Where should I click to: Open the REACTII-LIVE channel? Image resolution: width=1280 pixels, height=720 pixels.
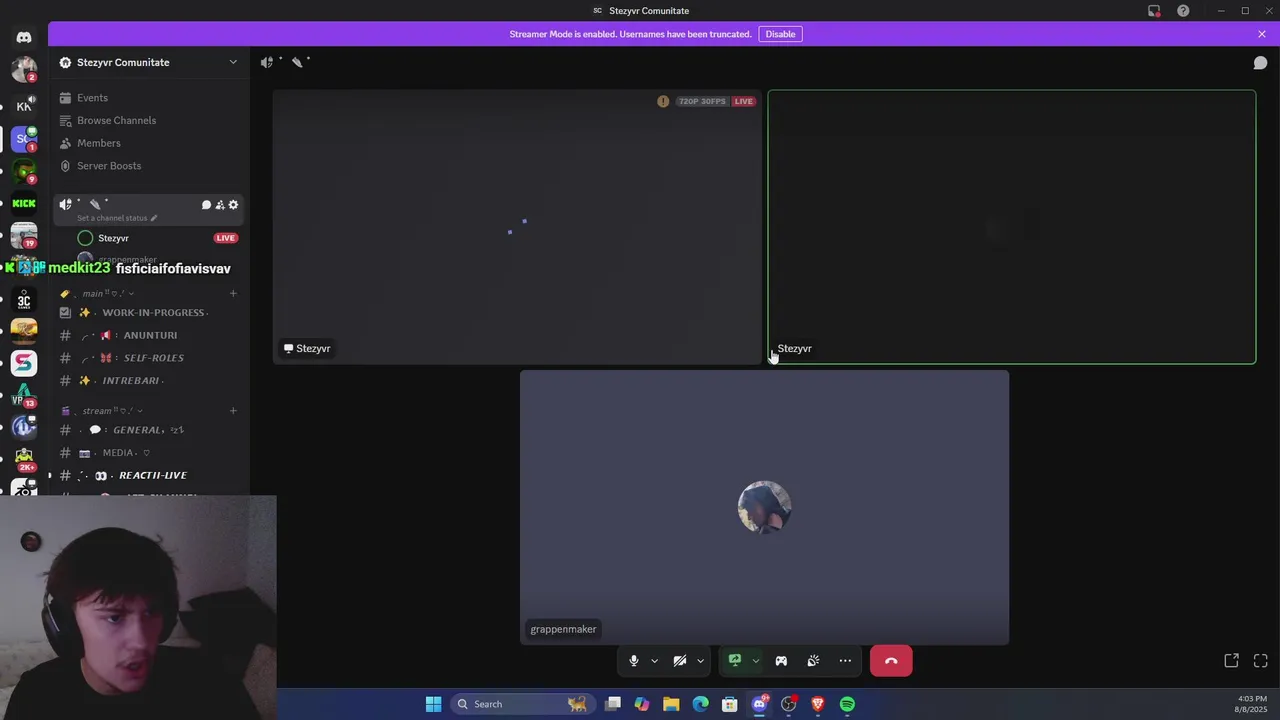[x=150, y=475]
